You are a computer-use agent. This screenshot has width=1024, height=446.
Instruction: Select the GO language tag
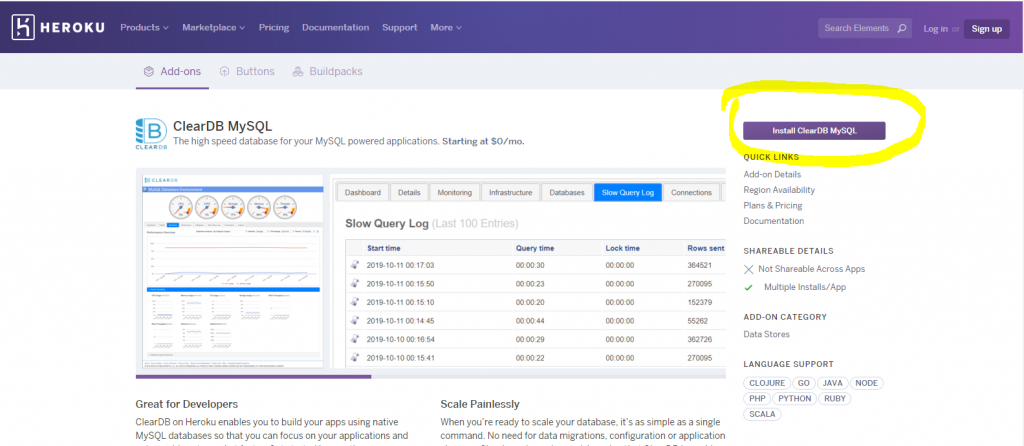coord(803,383)
